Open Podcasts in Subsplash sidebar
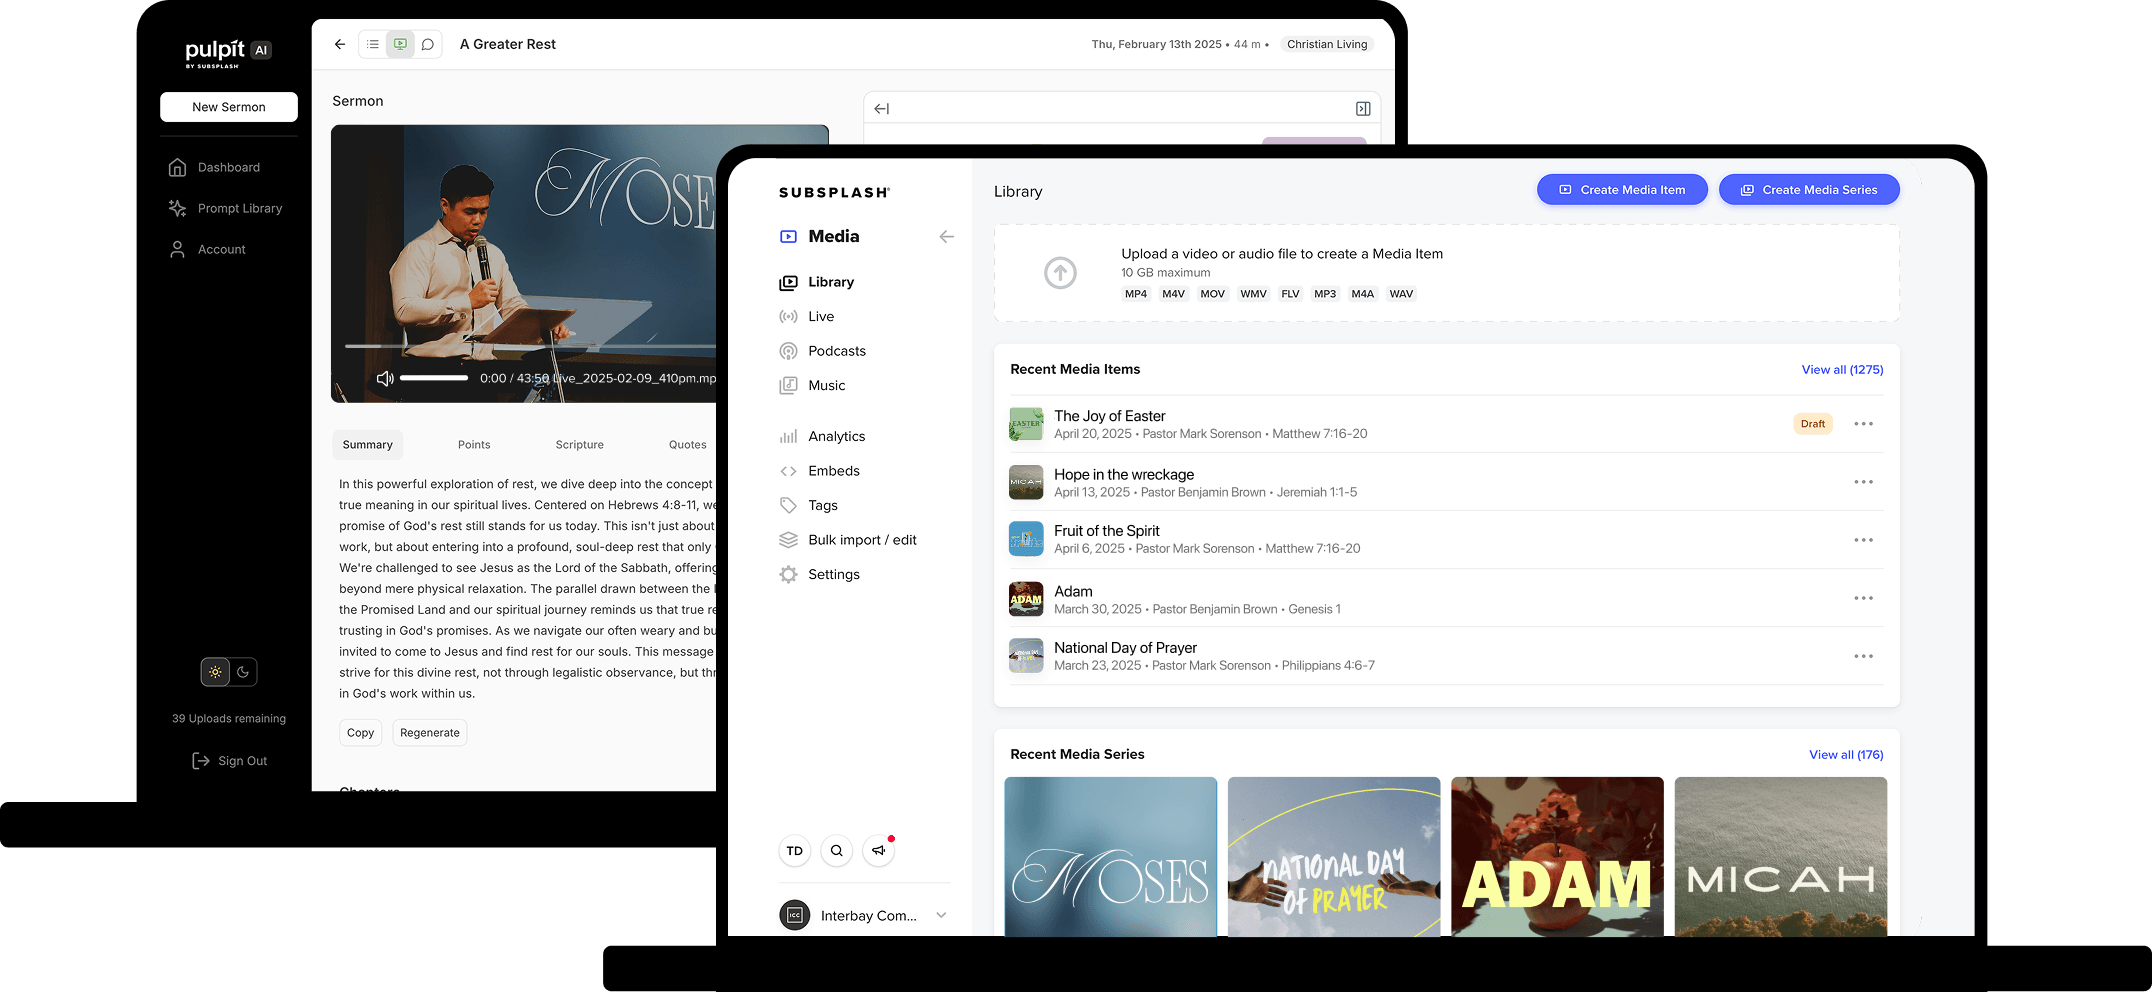 pos(823,351)
